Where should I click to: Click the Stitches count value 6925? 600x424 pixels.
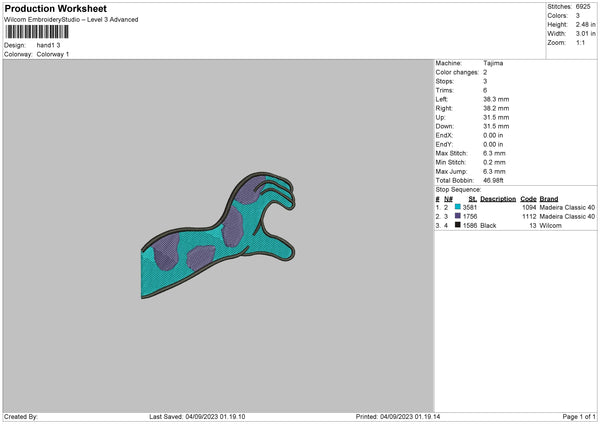583,7
